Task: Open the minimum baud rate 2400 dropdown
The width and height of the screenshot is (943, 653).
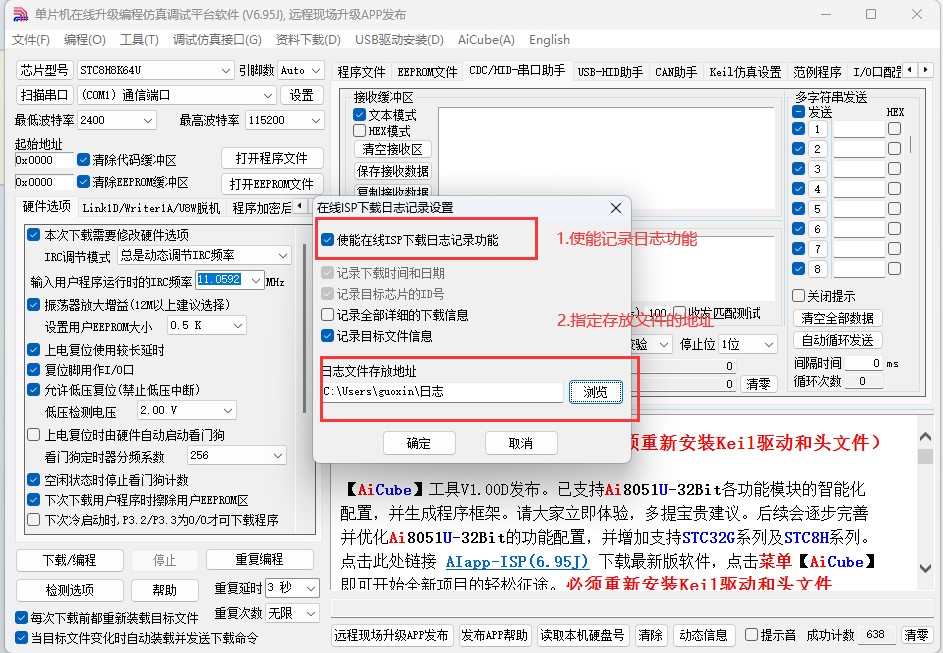Action: tap(117, 120)
